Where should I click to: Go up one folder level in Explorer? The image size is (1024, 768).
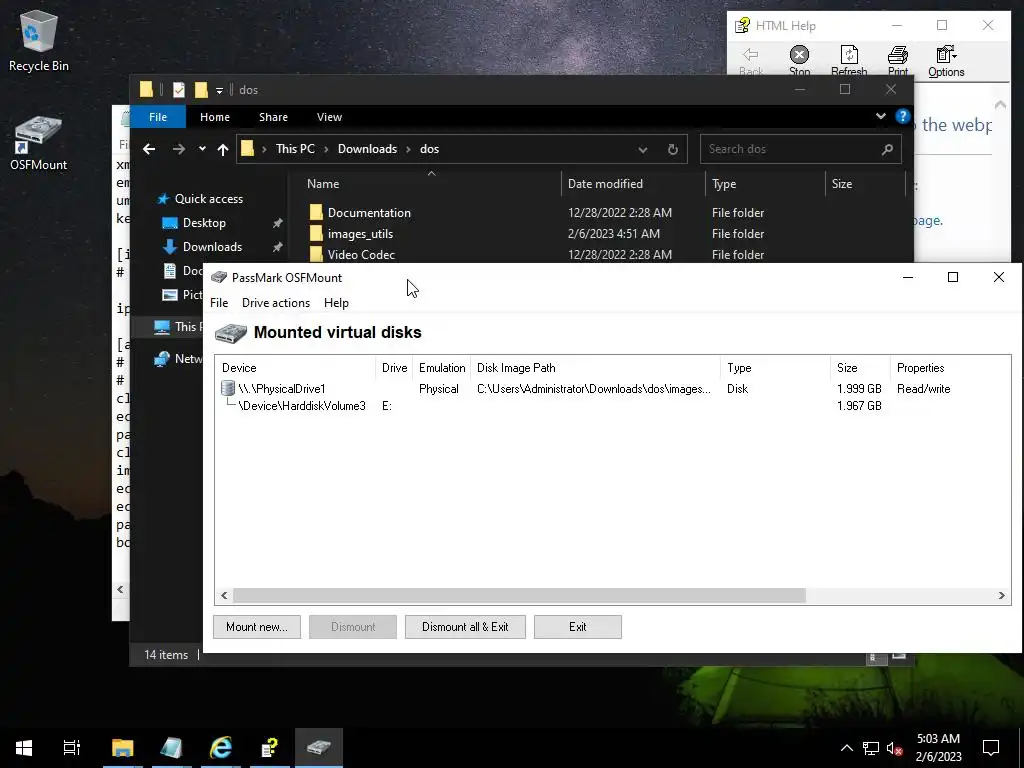click(223, 149)
